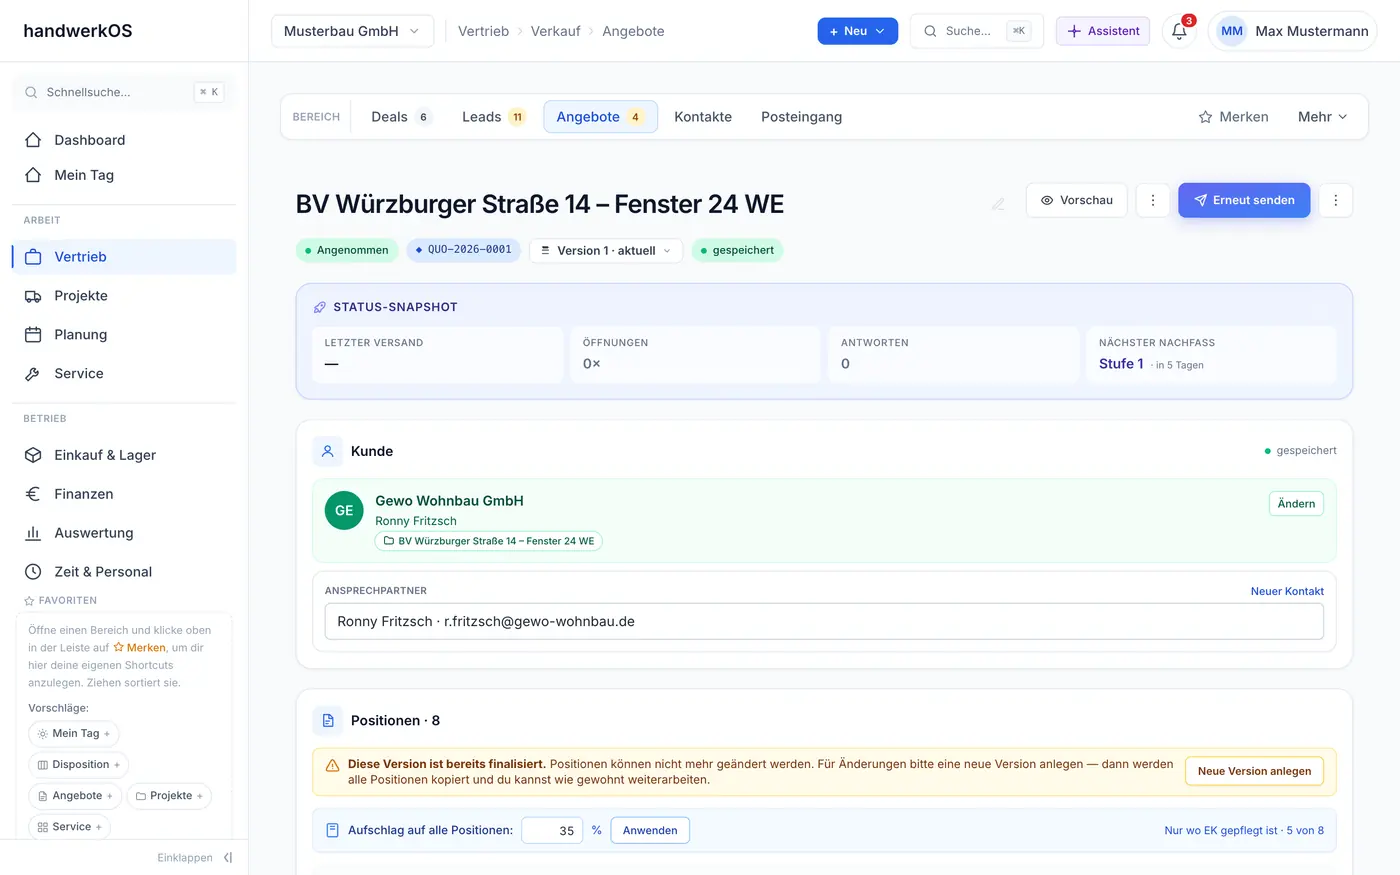
Task: Open the three-dot menu next to Vorschau
Action: [x=1152, y=200]
